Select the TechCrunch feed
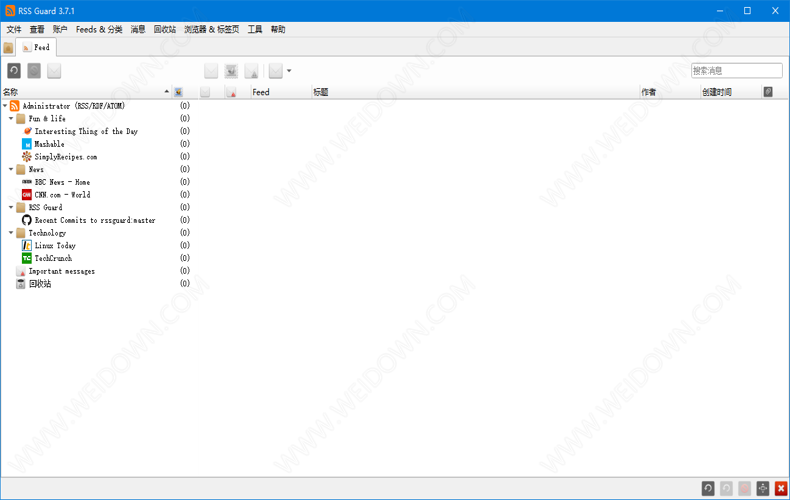 click(53, 258)
